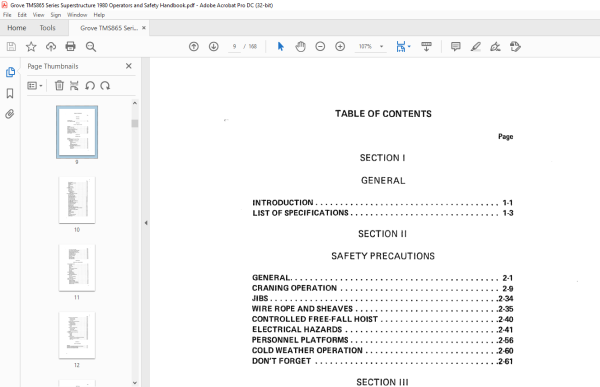This screenshot has height=387, width=600.
Task: Select page 11 thumbnail
Action: (x=77, y=268)
